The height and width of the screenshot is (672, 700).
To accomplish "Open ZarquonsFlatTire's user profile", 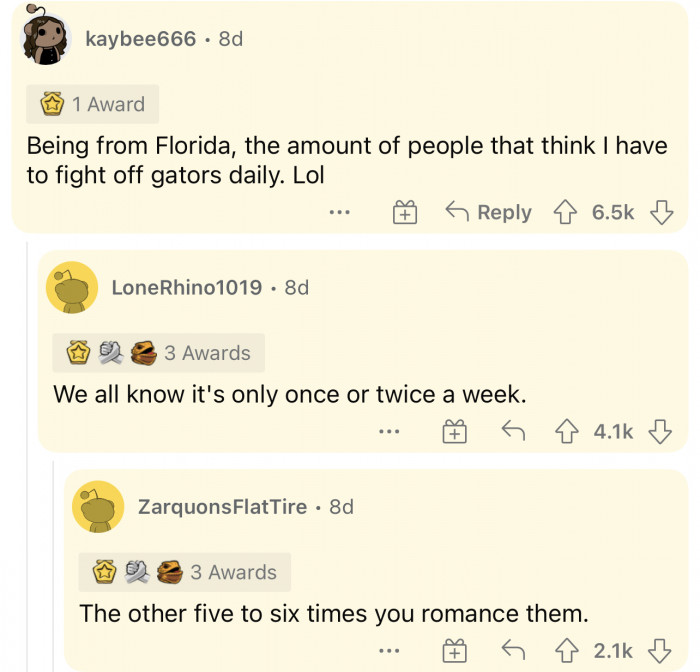I will [222, 507].
